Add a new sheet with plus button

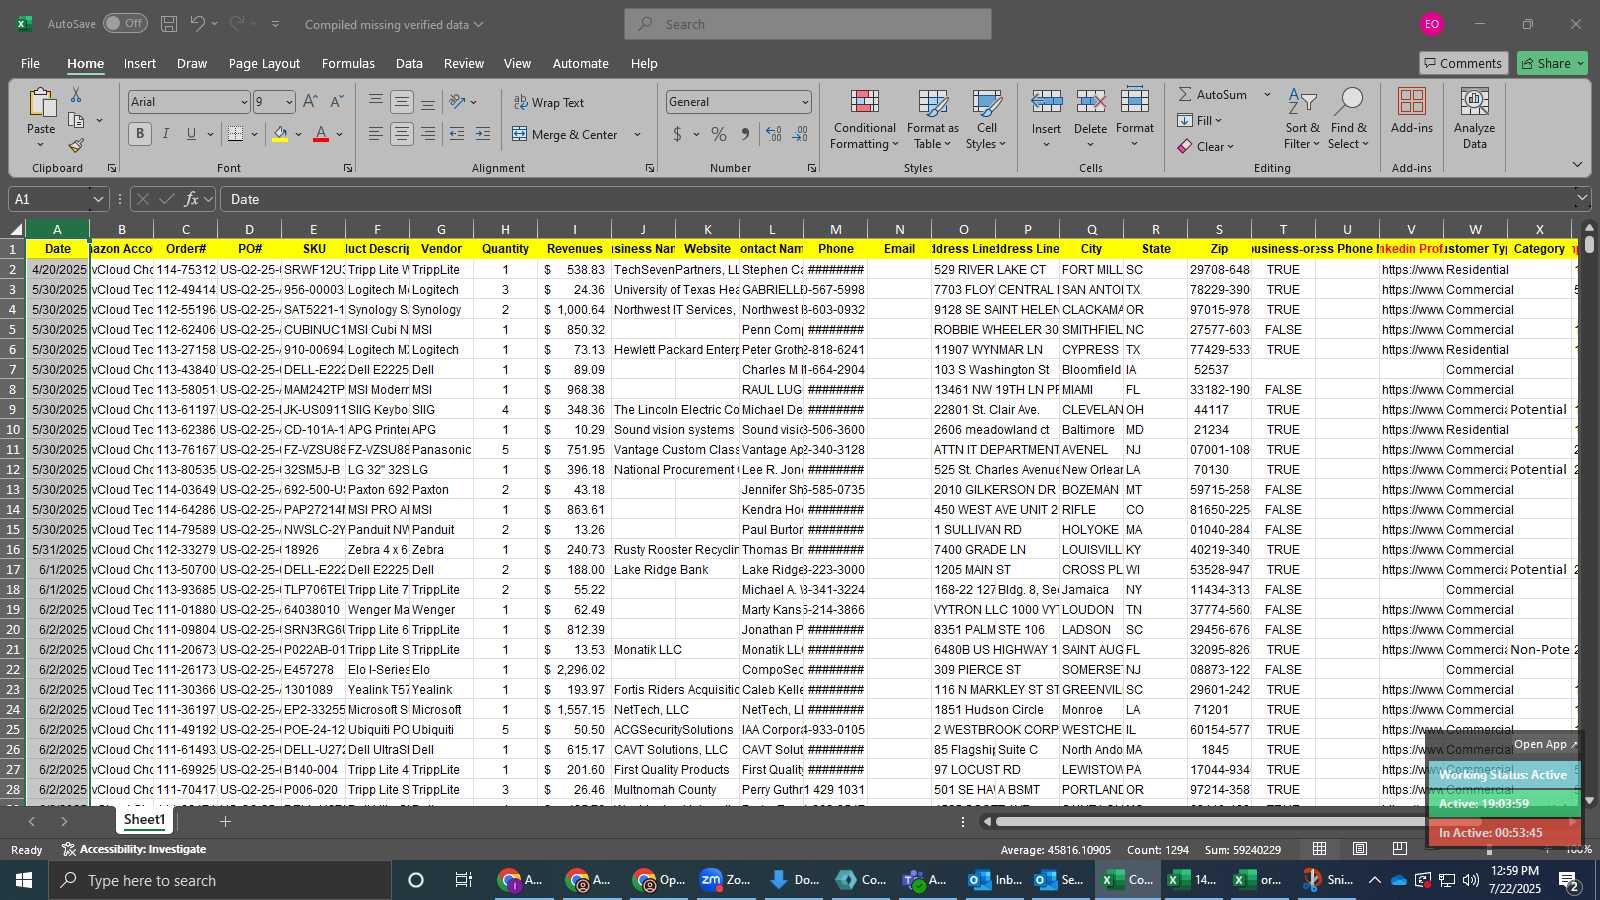(226, 821)
